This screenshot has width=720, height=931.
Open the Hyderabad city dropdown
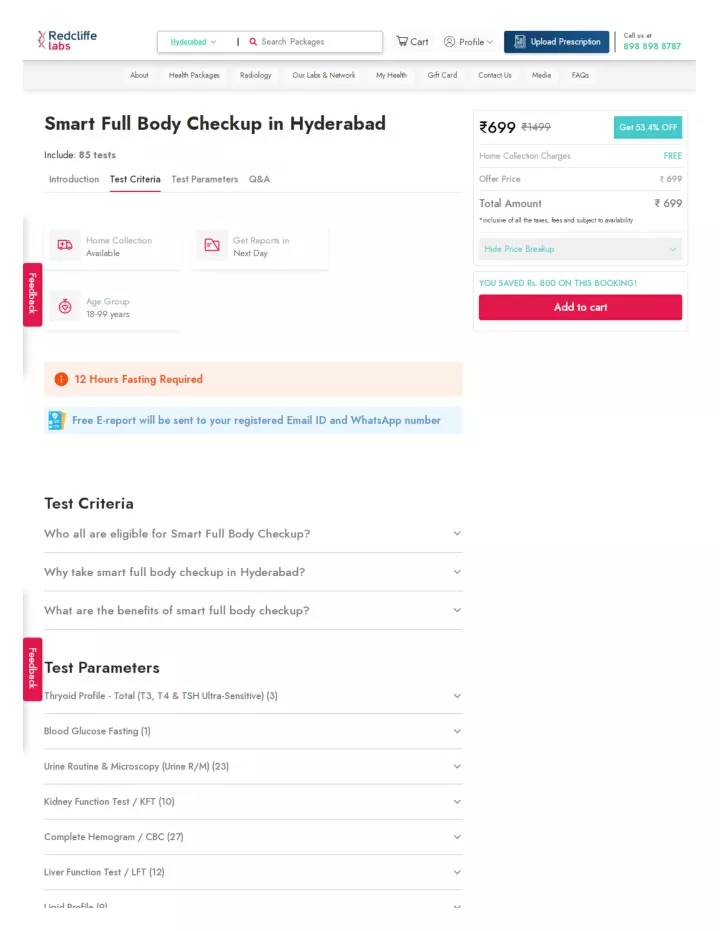pyautogui.click(x=193, y=42)
